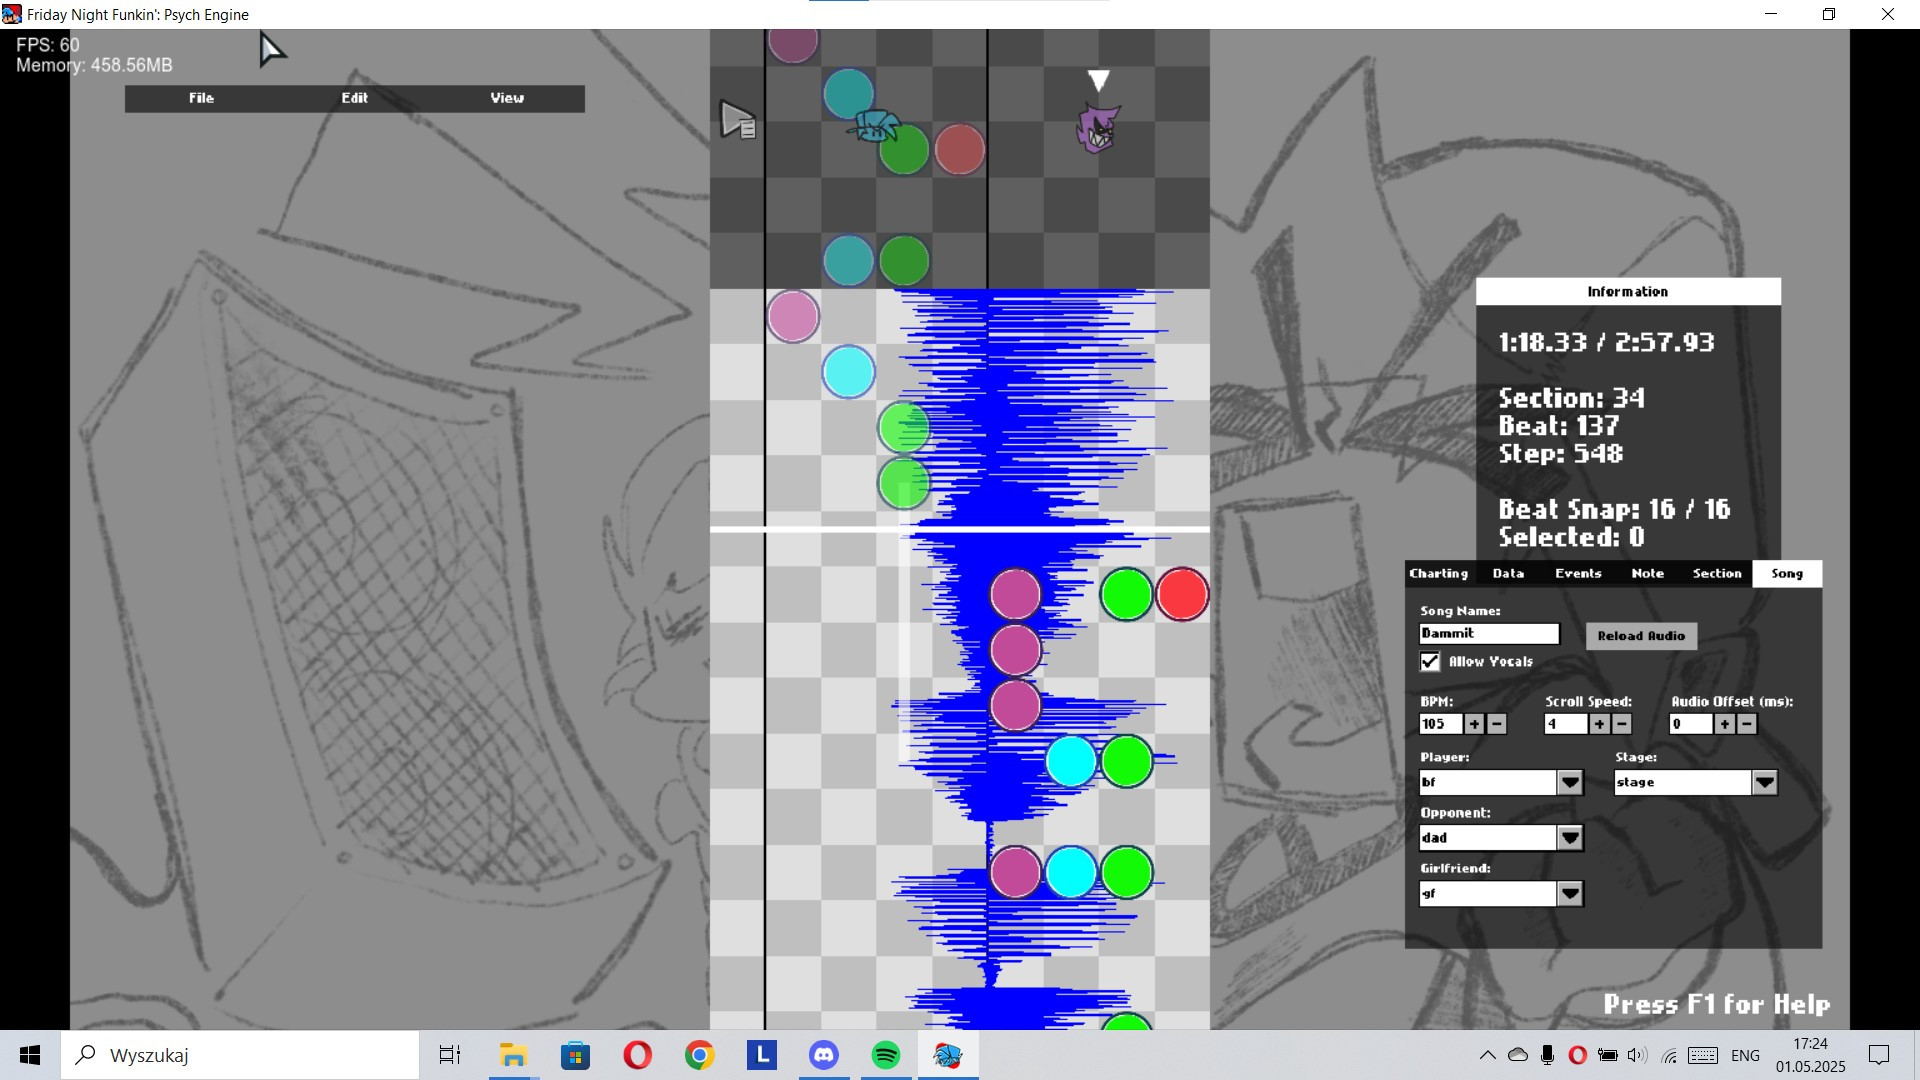Click the Scroll Speed value field

pos(1566,724)
